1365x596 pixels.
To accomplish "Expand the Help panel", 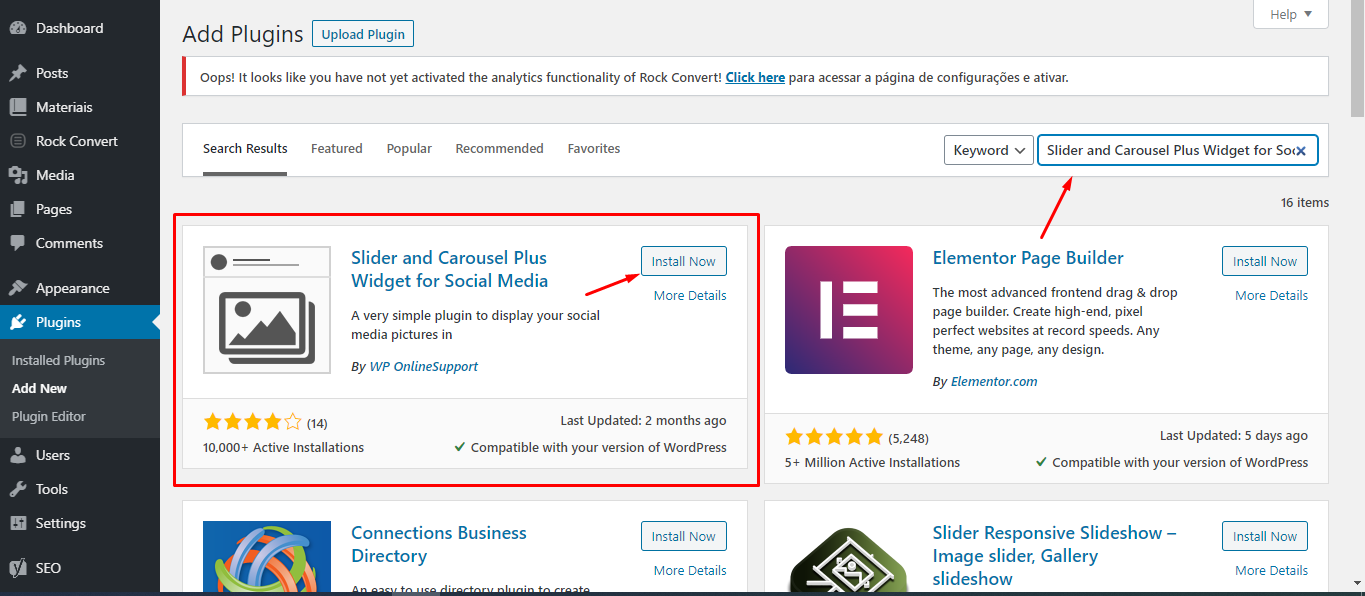I will click(x=1291, y=14).
